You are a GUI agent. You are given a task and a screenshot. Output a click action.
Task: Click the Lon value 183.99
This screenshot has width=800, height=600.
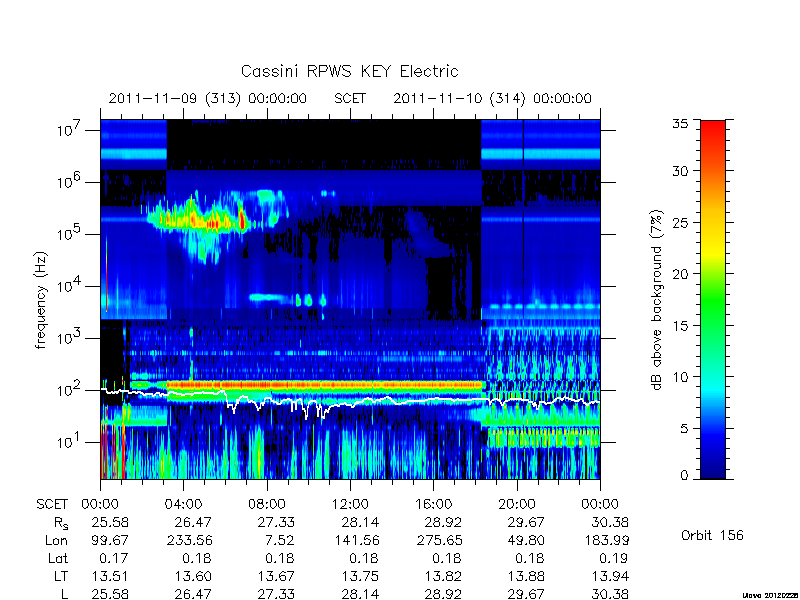point(606,540)
